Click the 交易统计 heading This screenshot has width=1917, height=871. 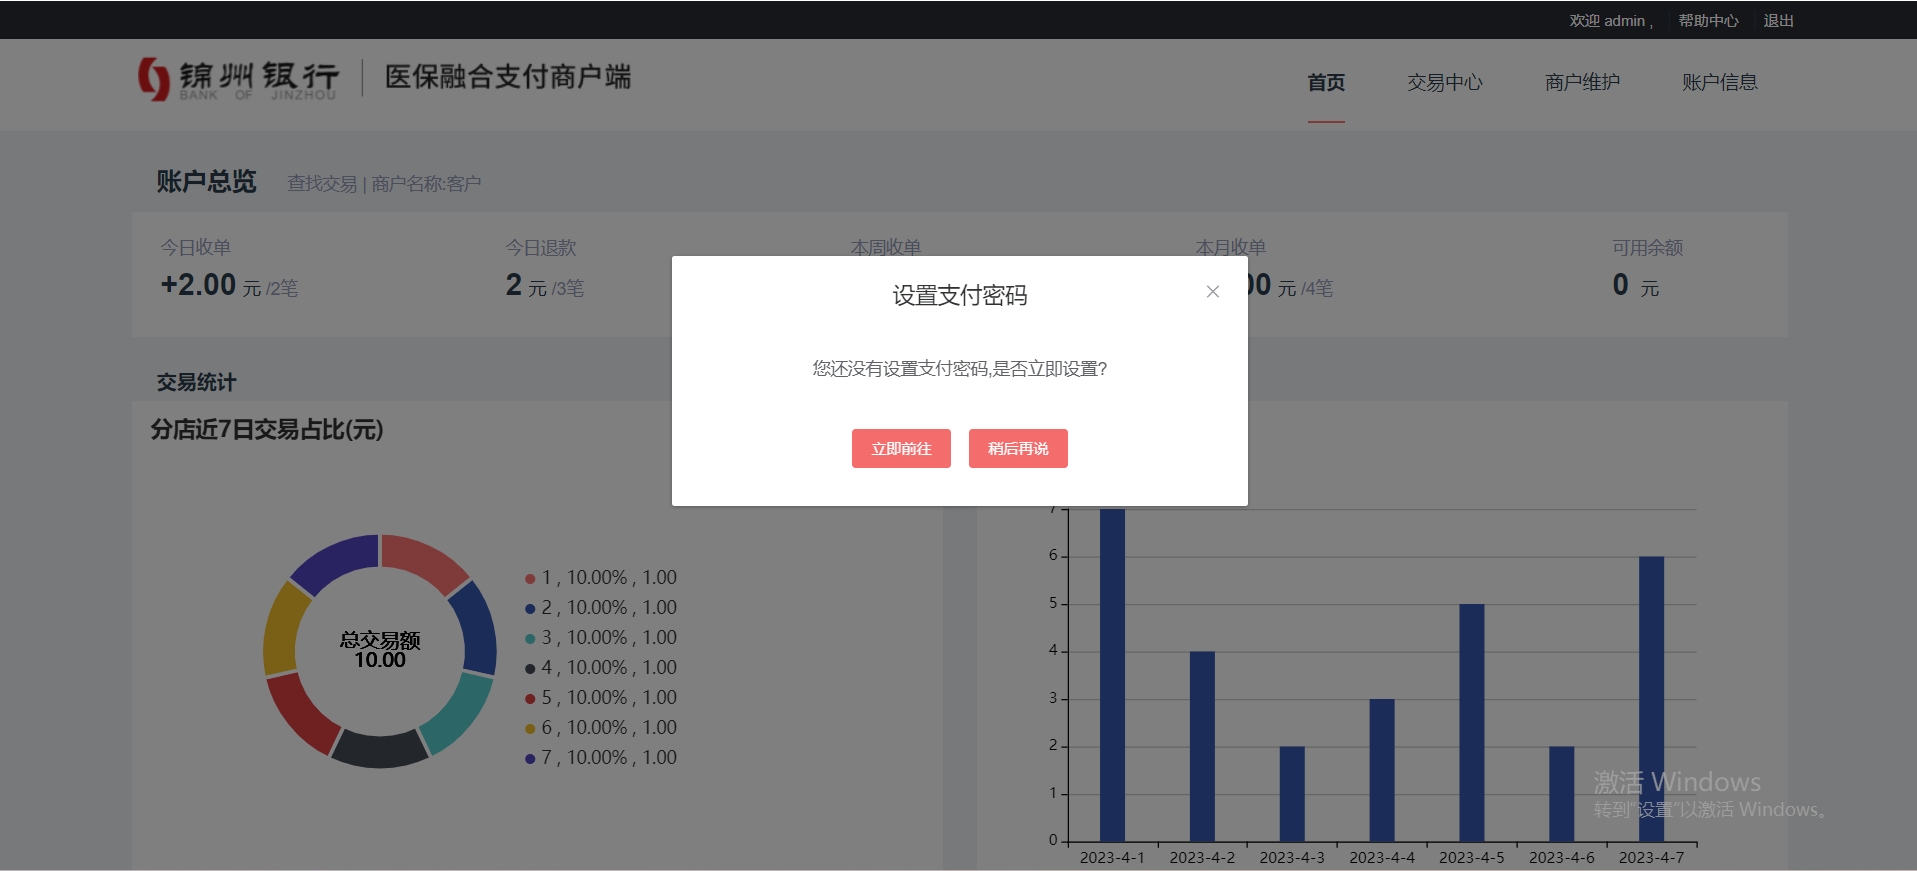(x=196, y=382)
